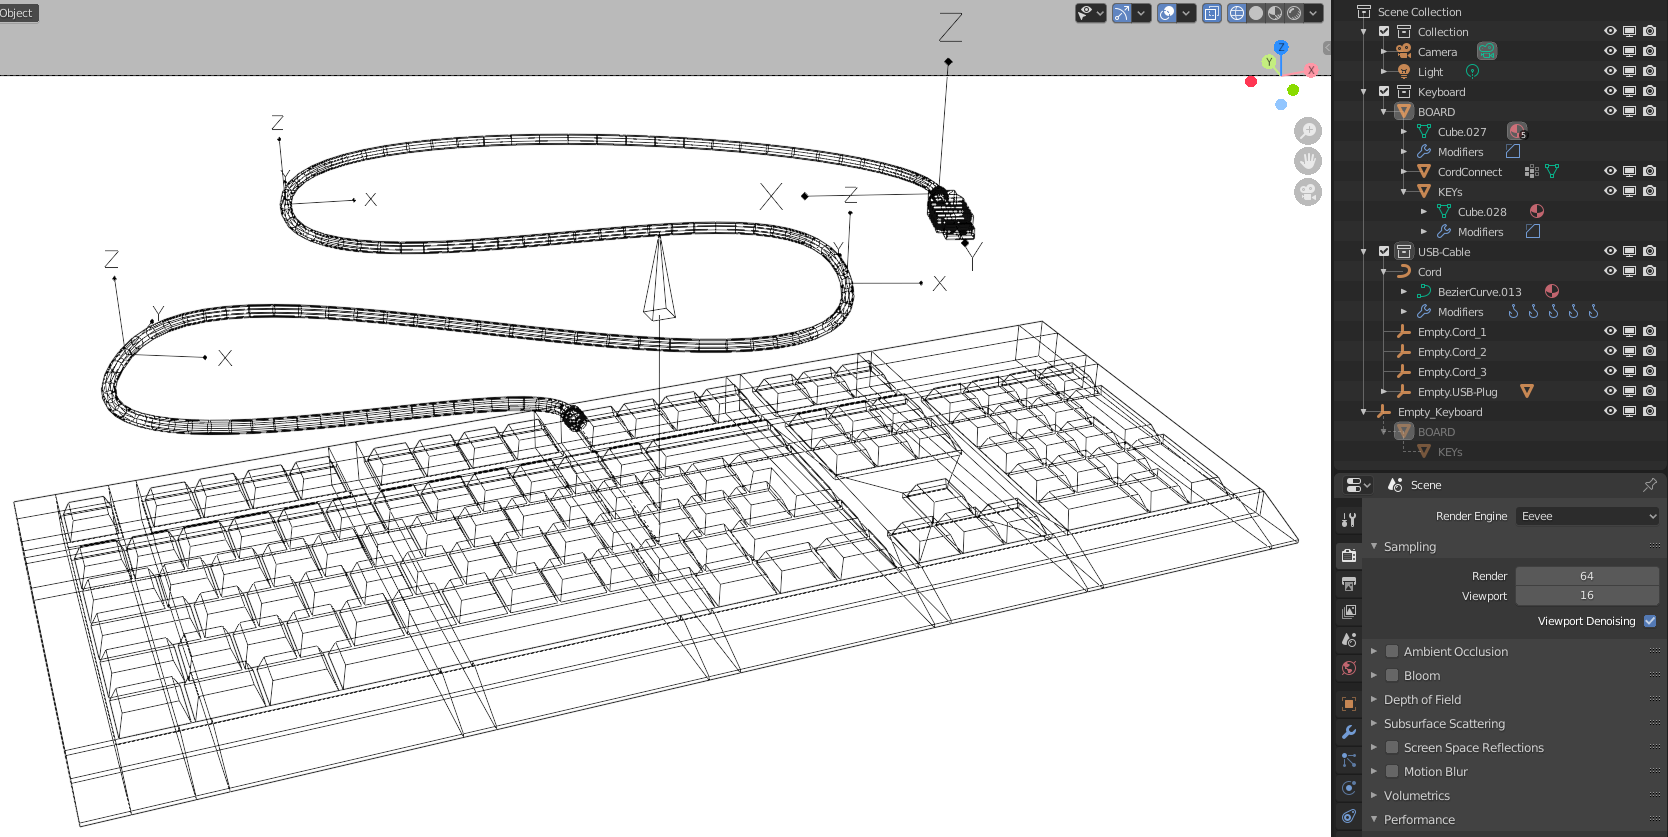Select the CordConnect item in outliner
This screenshot has height=837, width=1668.
tap(1469, 172)
